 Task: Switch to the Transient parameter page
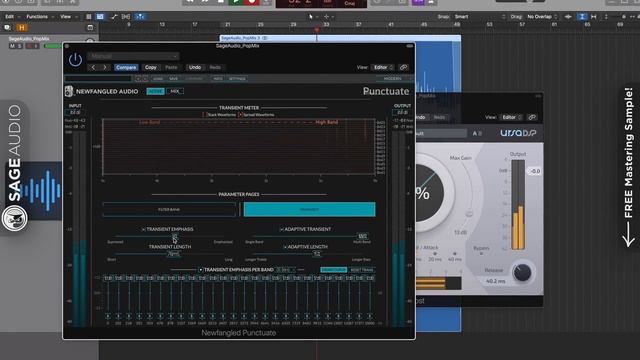(309, 209)
